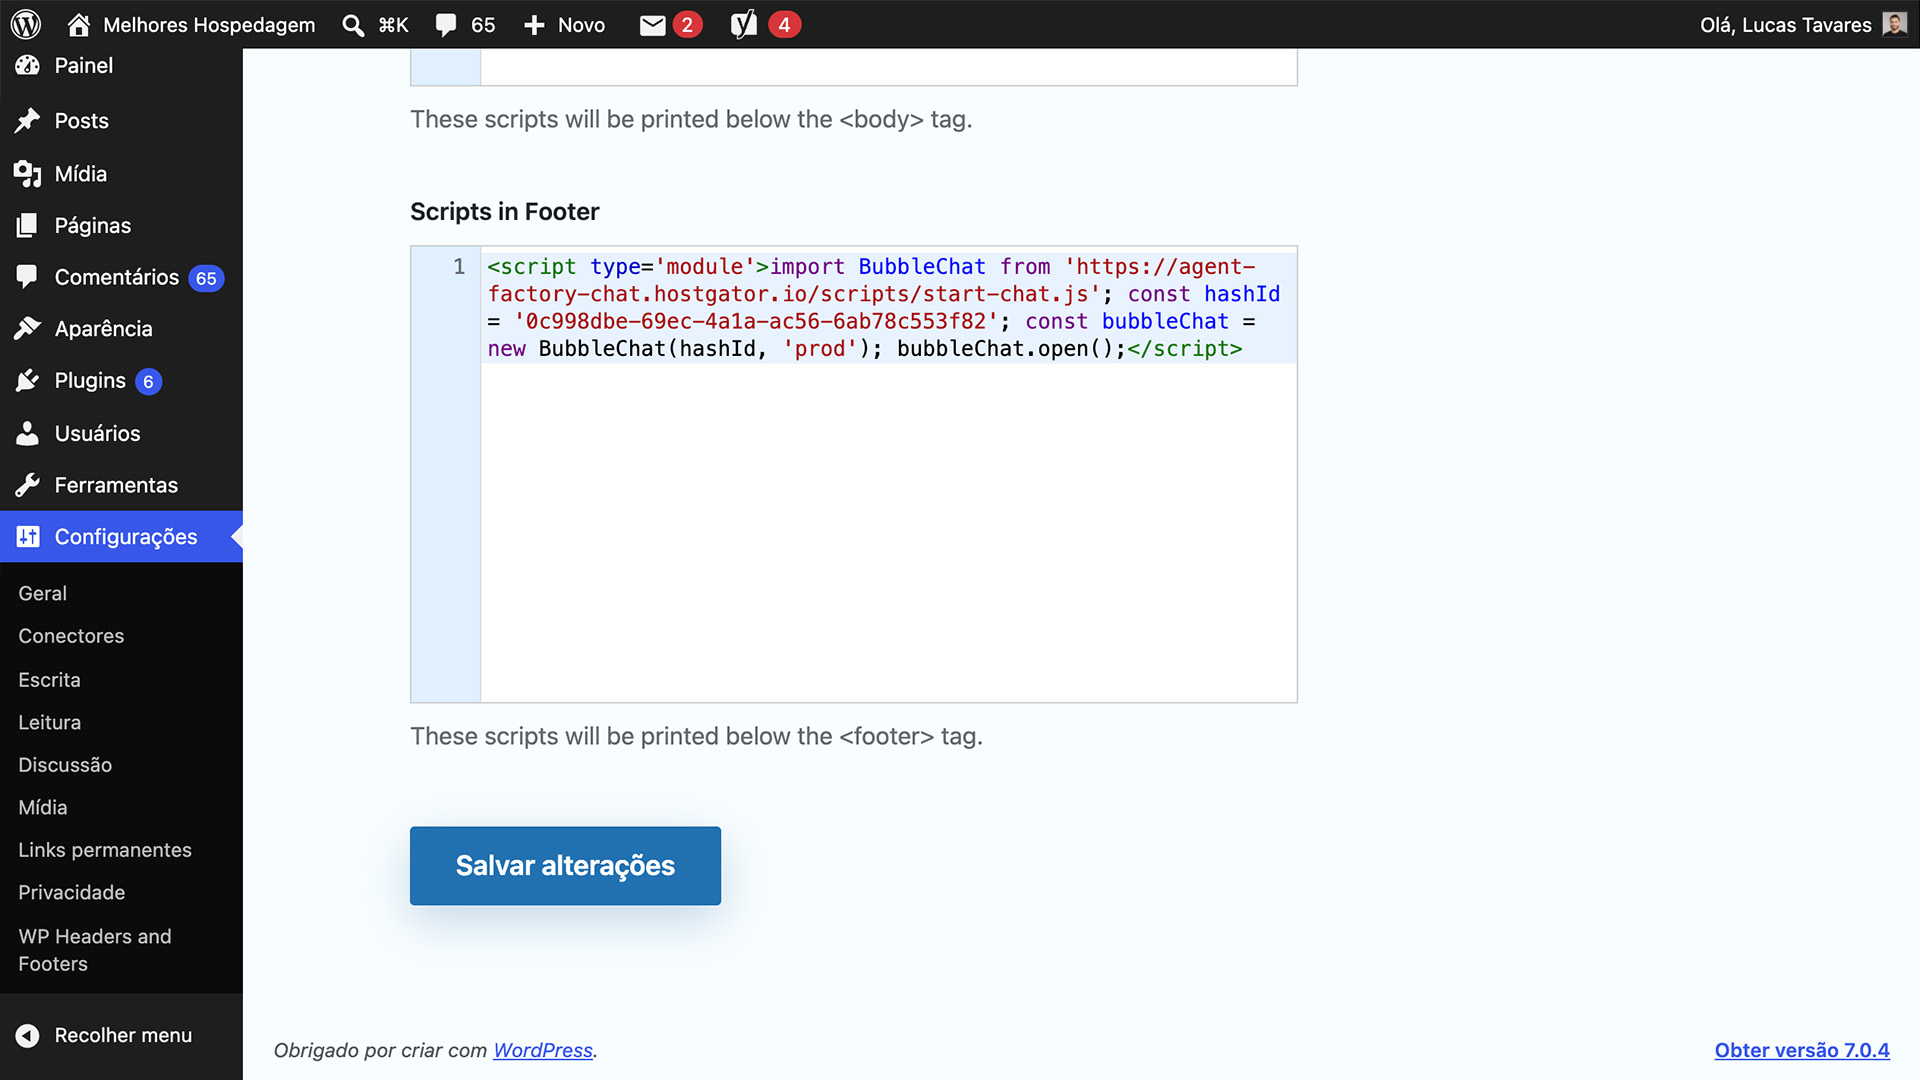The height and width of the screenshot is (1080, 1920).
Task: Click the WordPress logo icon
Action: (26, 24)
